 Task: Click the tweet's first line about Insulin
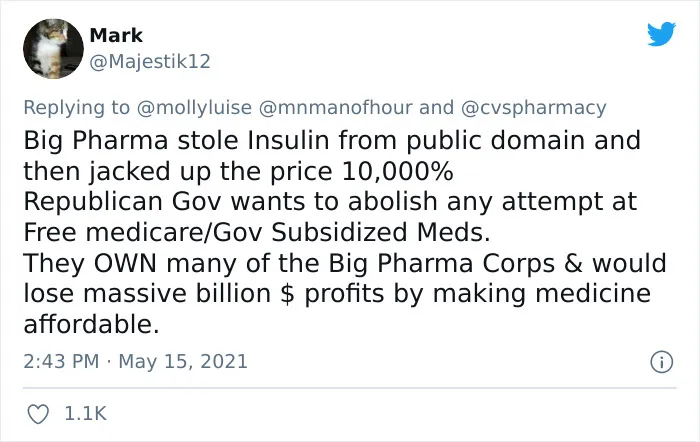[332, 140]
